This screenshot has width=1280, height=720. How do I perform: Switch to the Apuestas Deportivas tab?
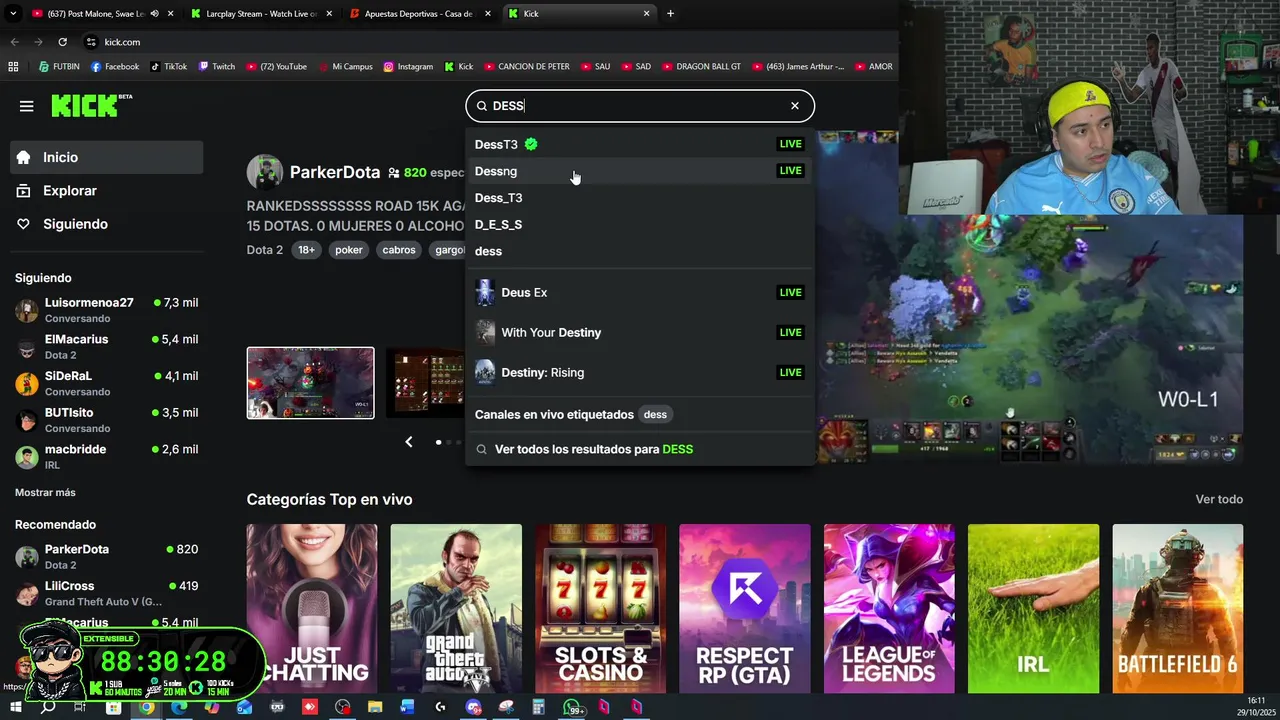point(418,14)
